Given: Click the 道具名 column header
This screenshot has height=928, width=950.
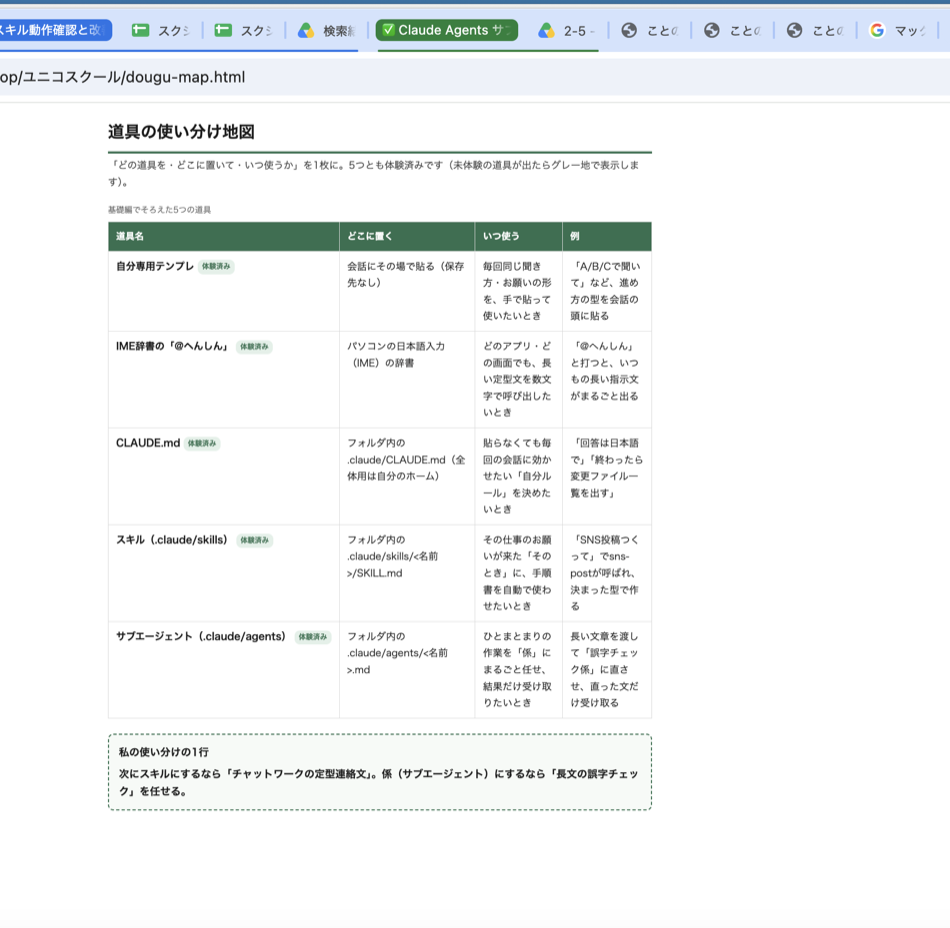Looking at the screenshot, I should pos(224,236).
